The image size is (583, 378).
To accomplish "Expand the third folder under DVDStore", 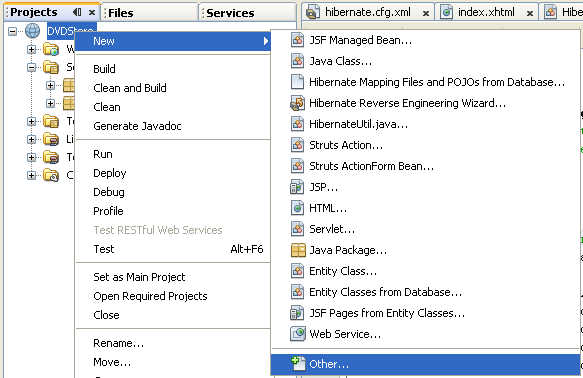I will 32,121.
